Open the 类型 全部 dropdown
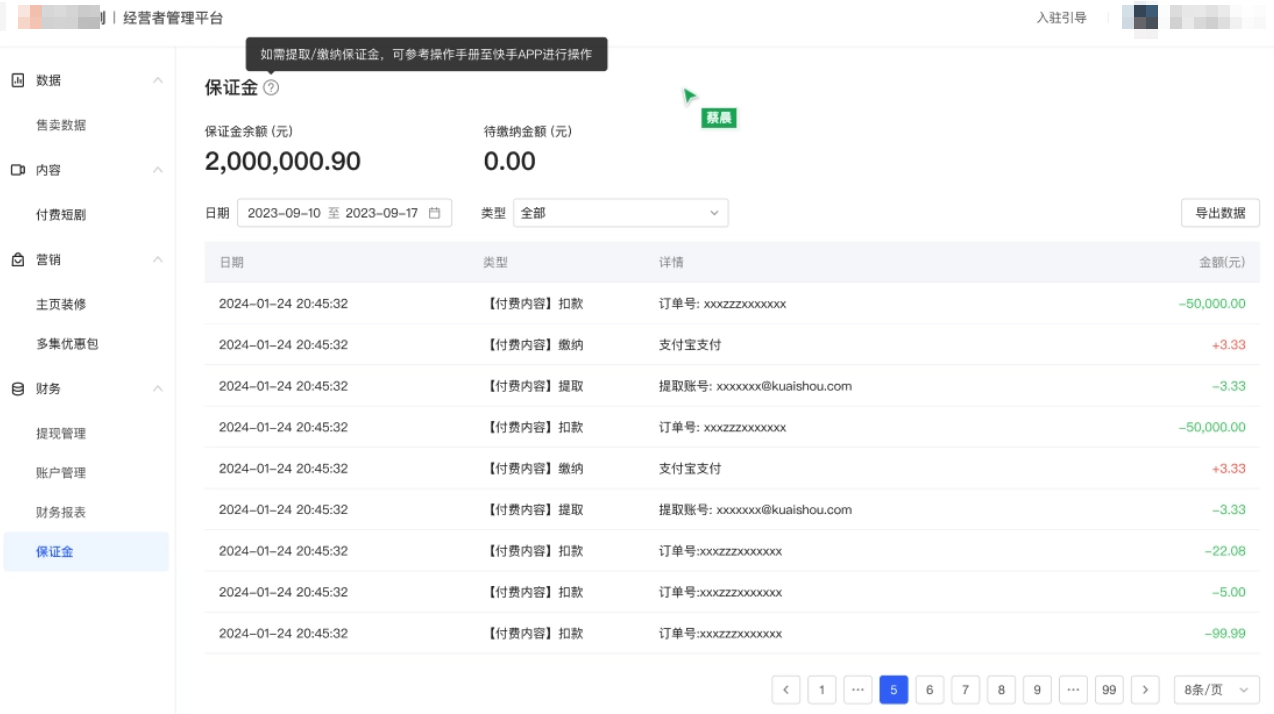Viewport: 1274px width, 714px height. [x=620, y=213]
